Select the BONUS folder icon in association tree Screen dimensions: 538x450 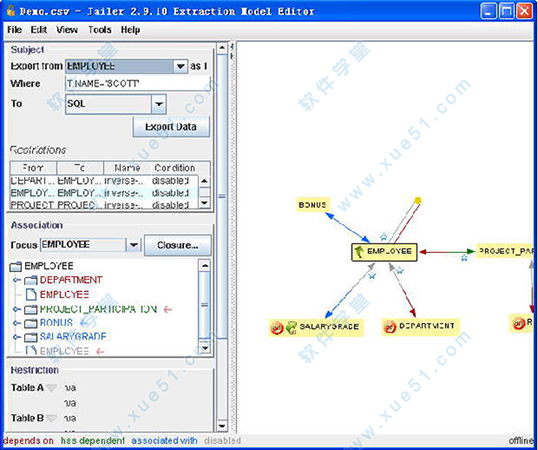click(x=31, y=323)
